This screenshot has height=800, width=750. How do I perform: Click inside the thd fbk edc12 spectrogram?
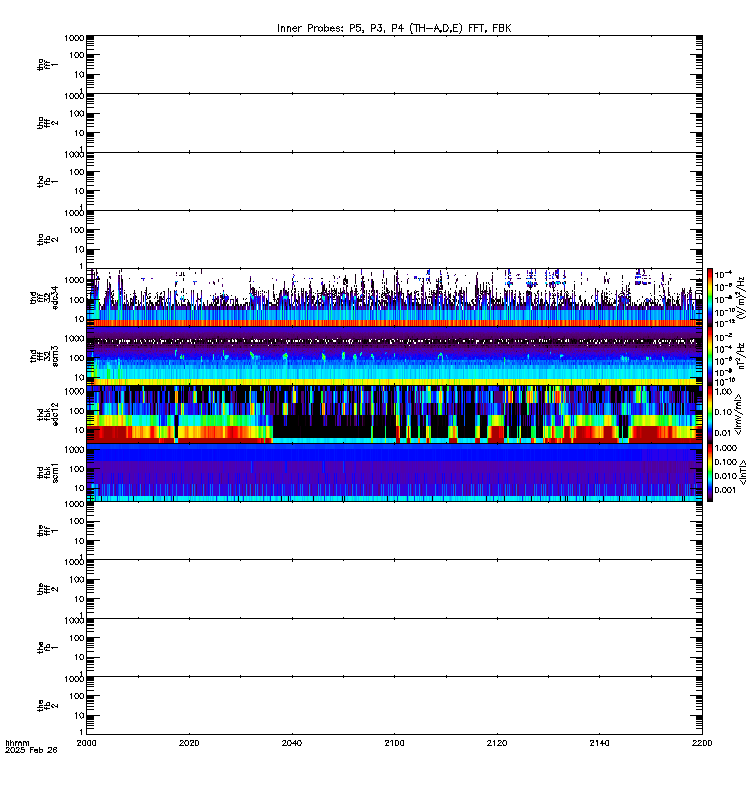tap(394, 414)
